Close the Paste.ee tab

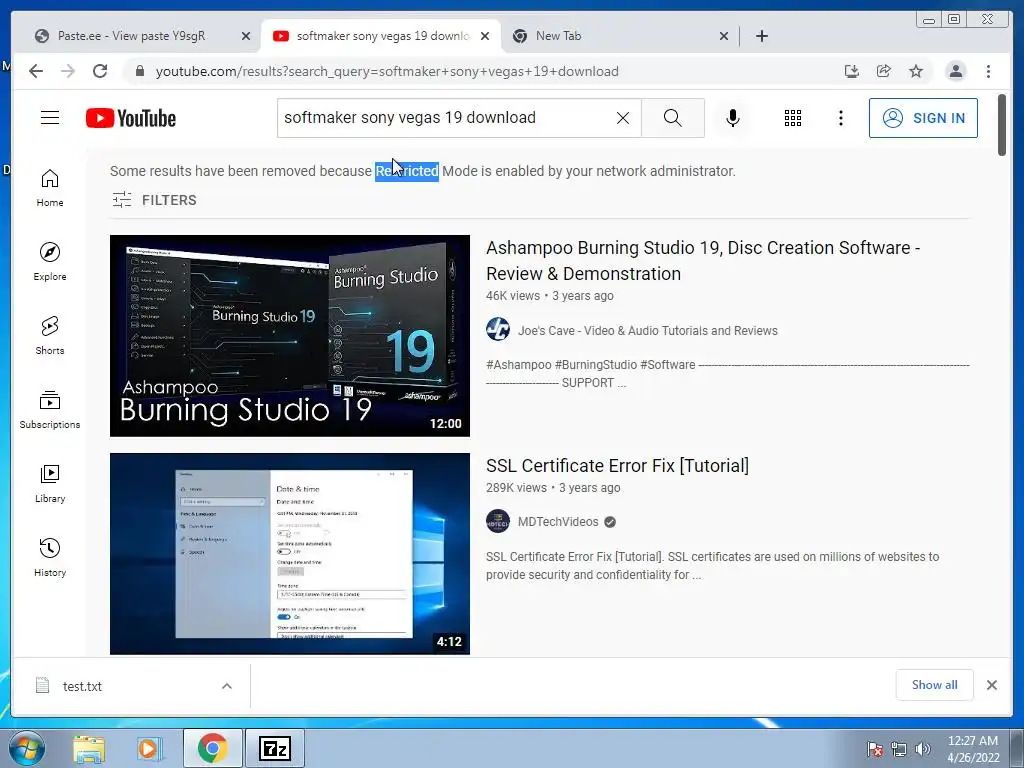pos(246,37)
